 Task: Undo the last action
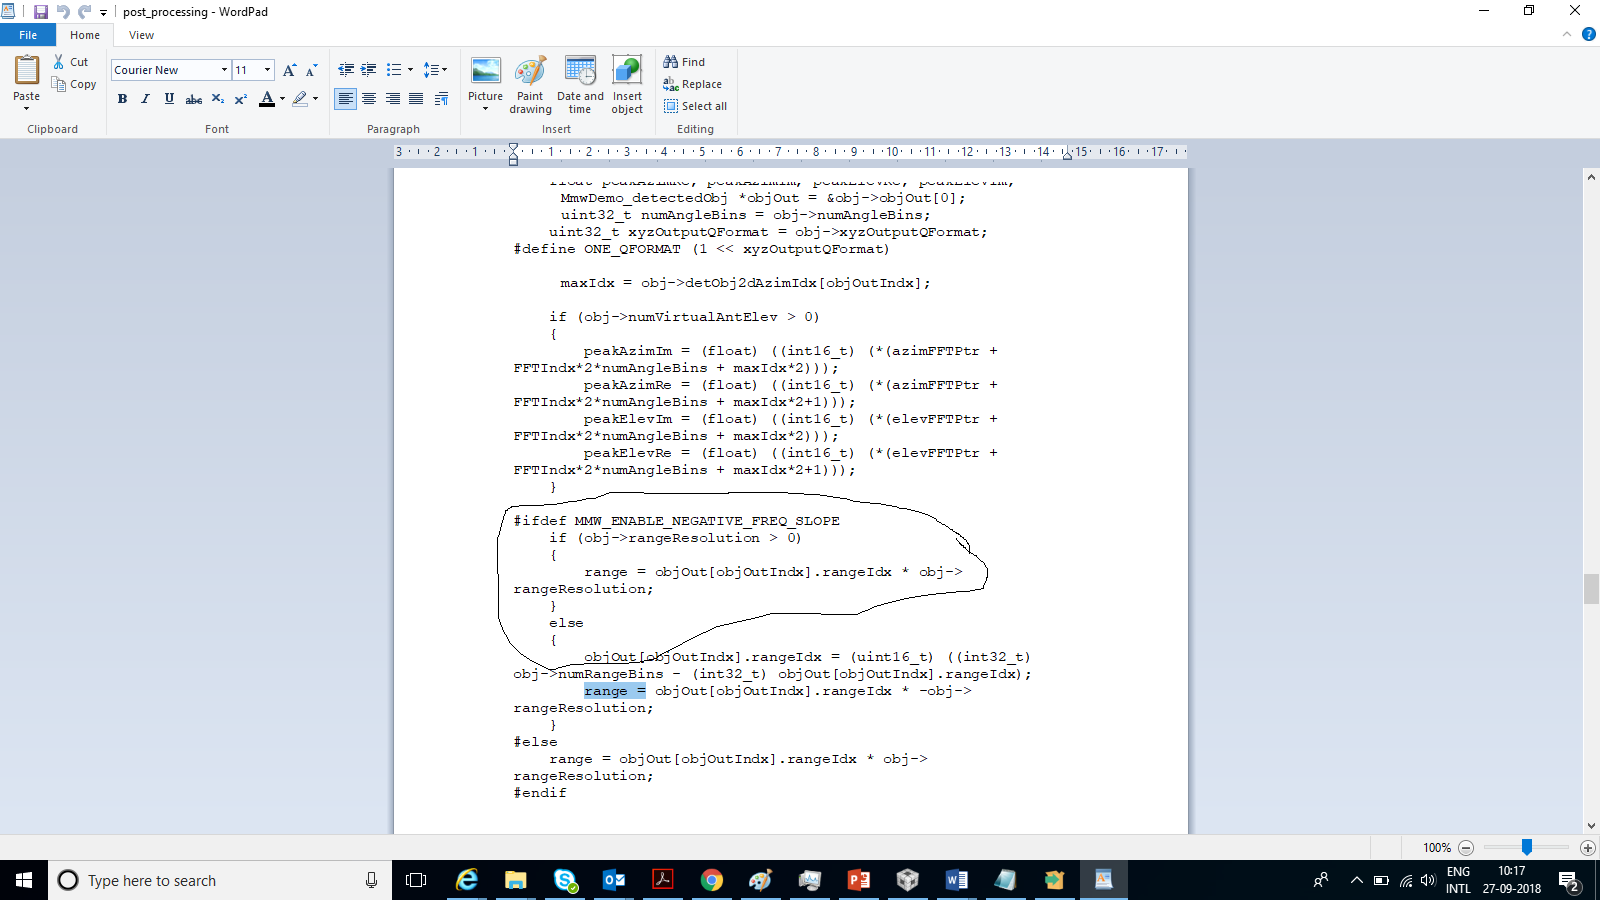(62, 12)
